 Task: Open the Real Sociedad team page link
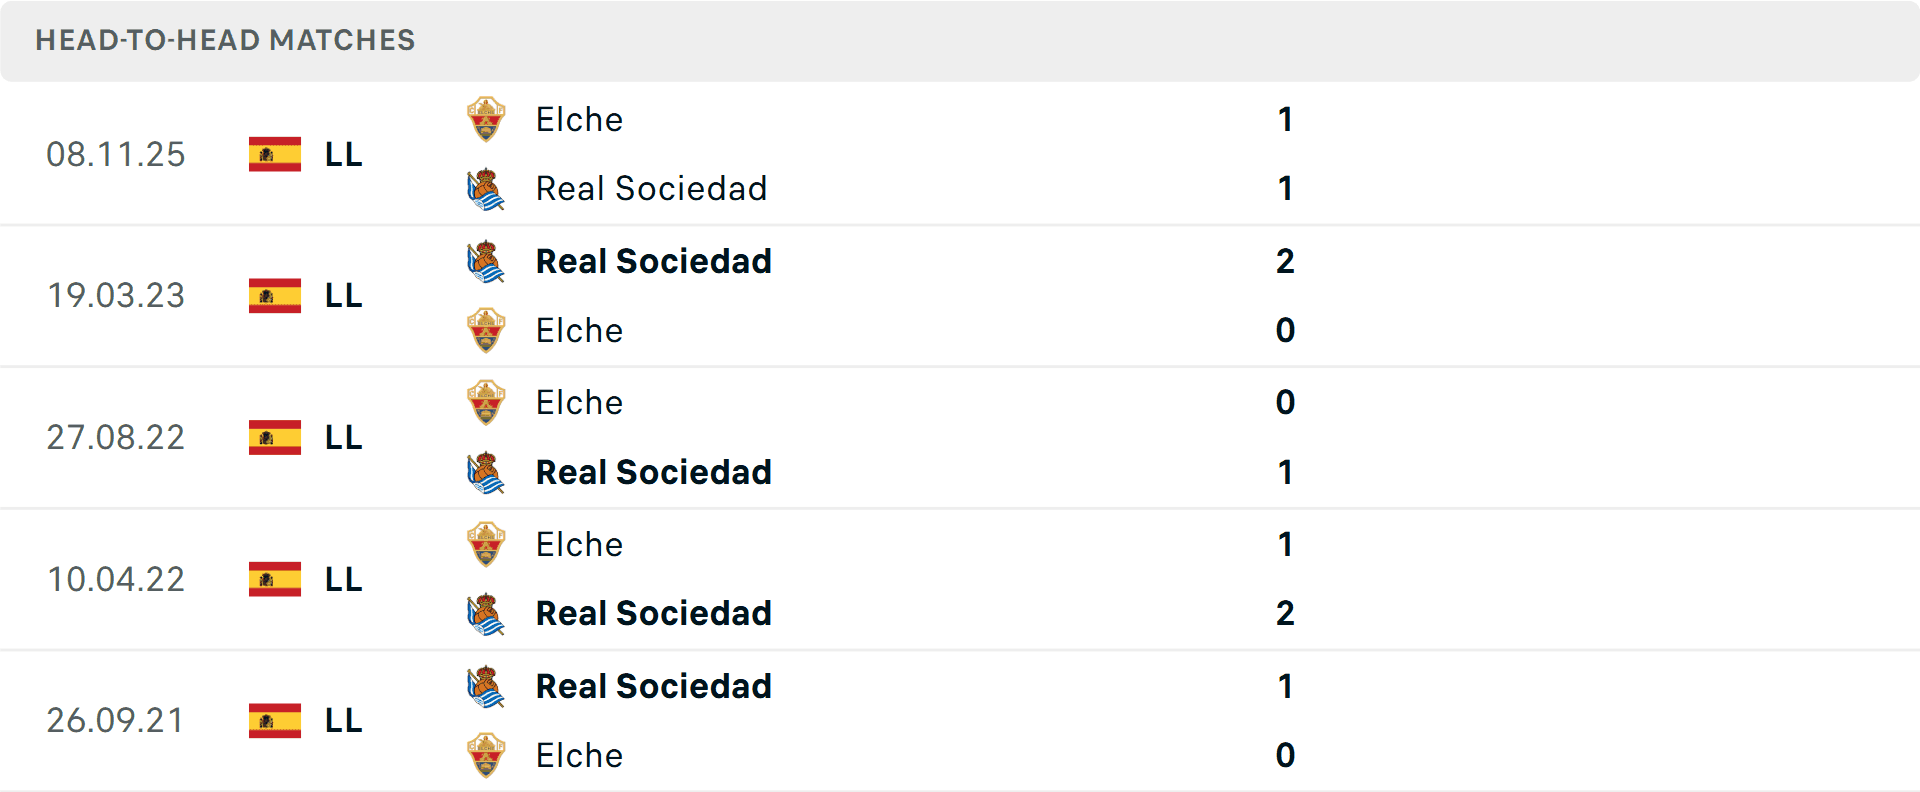click(x=652, y=188)
